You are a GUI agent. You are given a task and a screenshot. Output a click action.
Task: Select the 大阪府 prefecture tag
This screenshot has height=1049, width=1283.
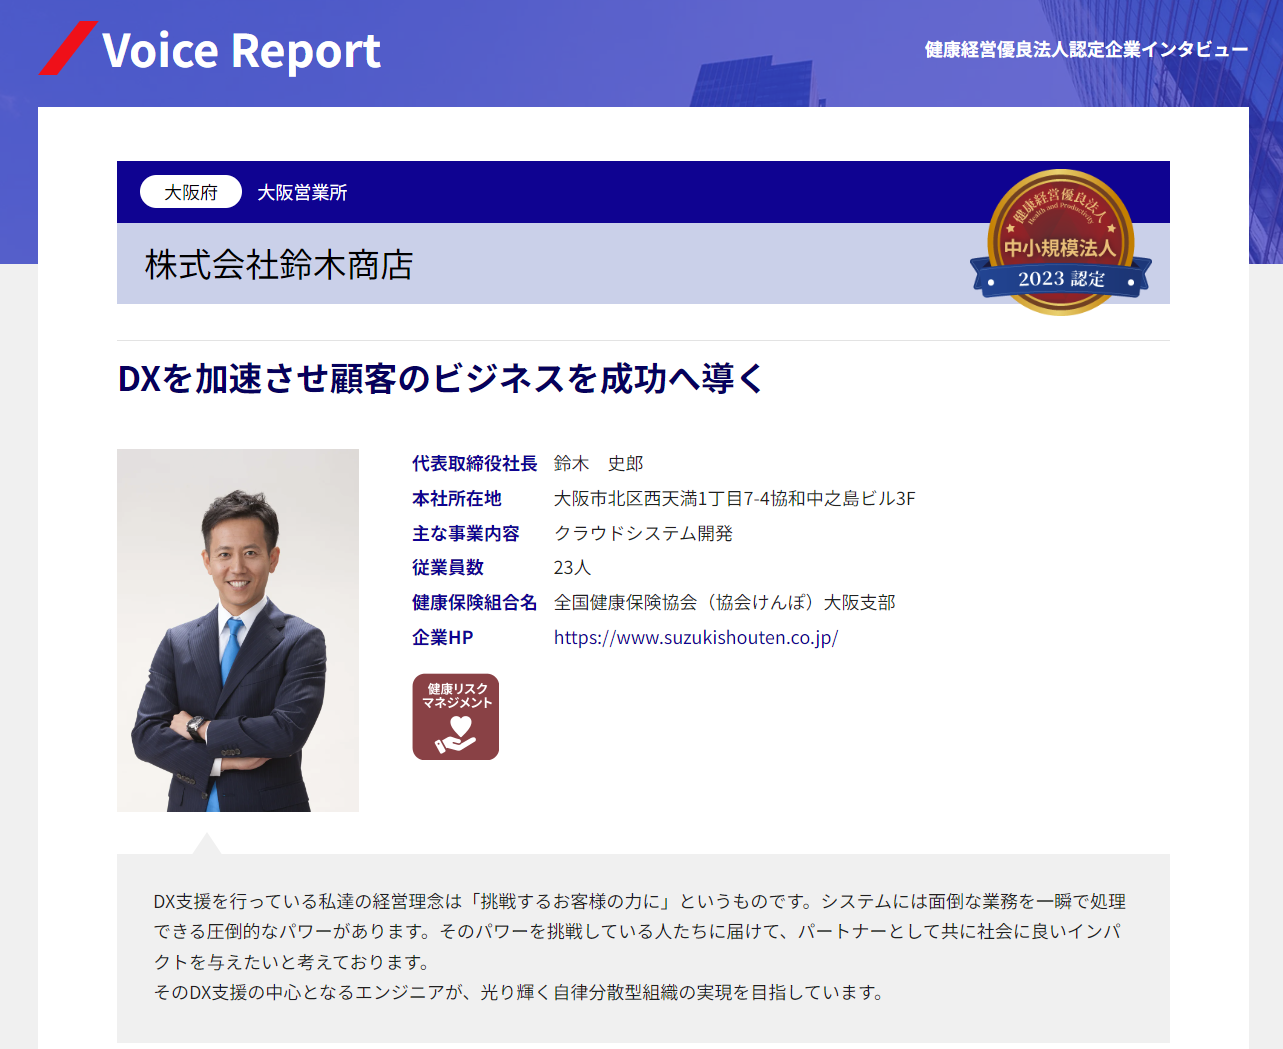tap(191, 192)
